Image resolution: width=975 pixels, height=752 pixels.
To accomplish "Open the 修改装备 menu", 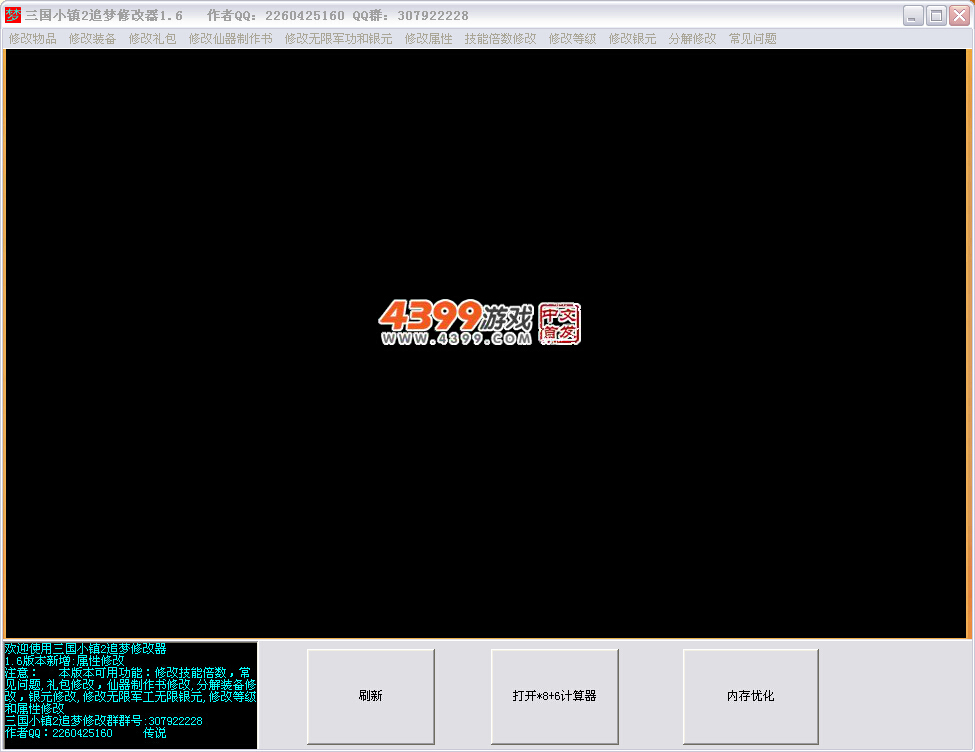I will pyautogui.click(x=92, y=39).
